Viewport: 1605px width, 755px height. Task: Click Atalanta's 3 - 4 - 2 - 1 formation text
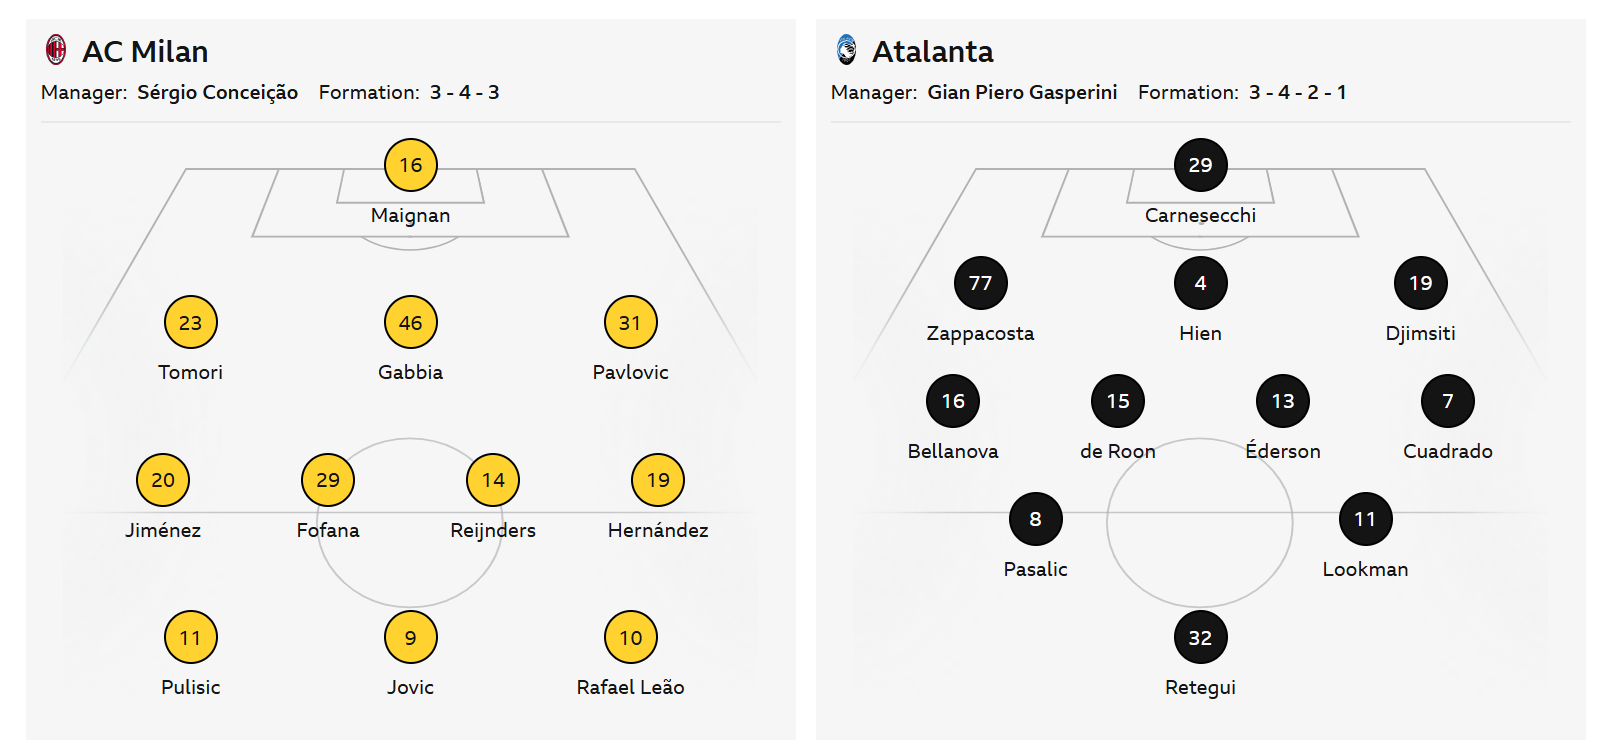click(x=1297, y=92)
